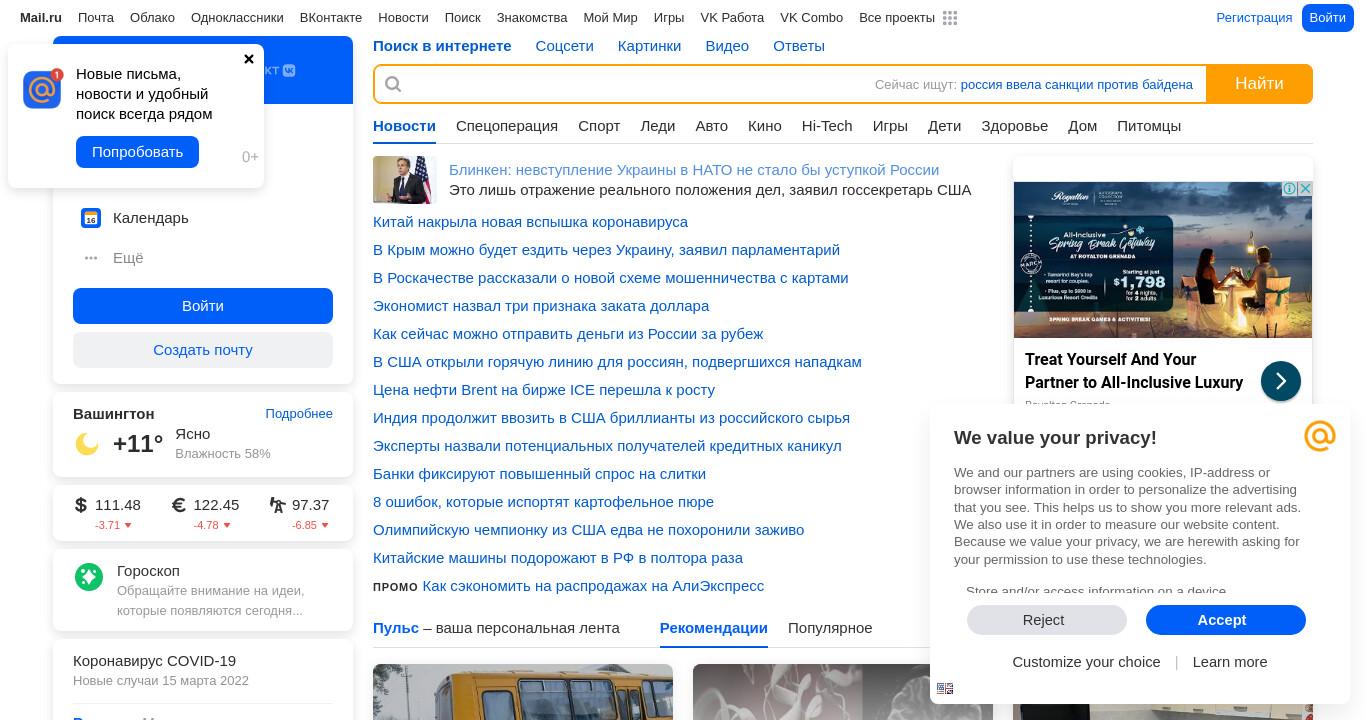This screenshot has height=720, width=1366.
Task: Switch to 'Картинки' search tab
Action: (x=649, y=46)
